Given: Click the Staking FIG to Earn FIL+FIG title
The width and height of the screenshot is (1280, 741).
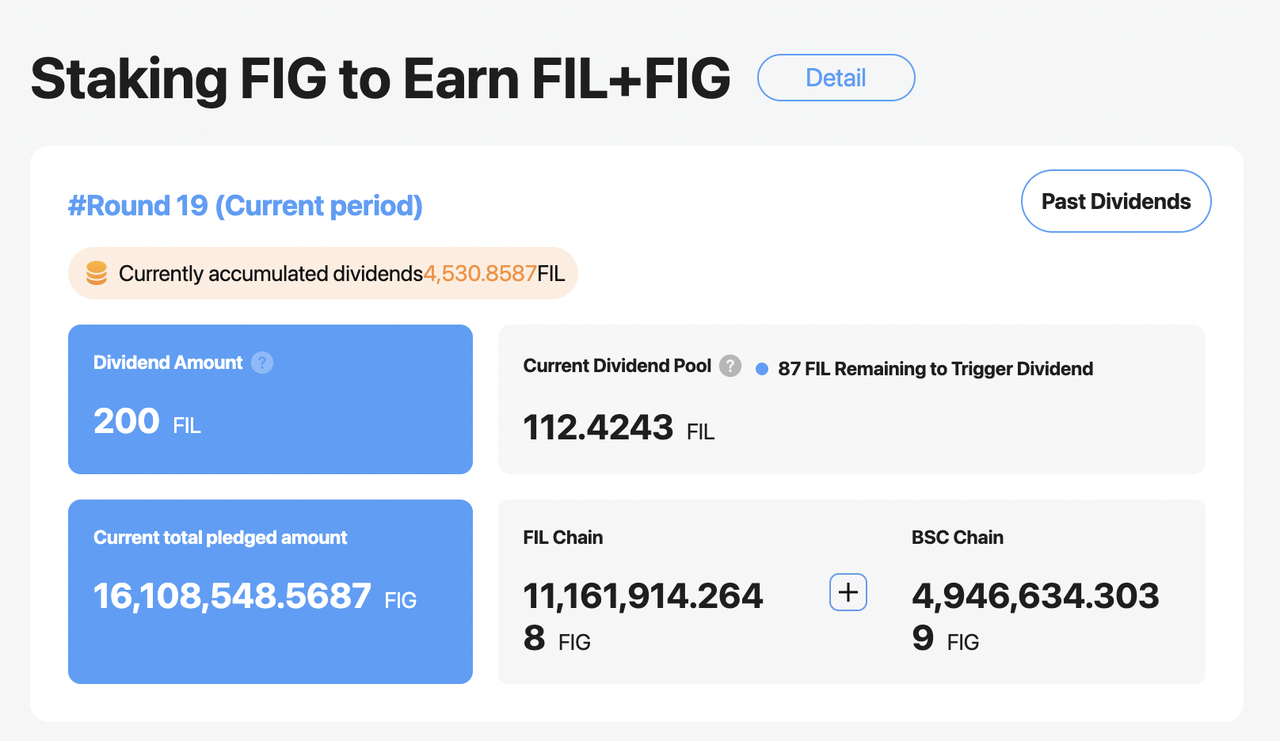Looking at the screenshot, I should (380, 79).
